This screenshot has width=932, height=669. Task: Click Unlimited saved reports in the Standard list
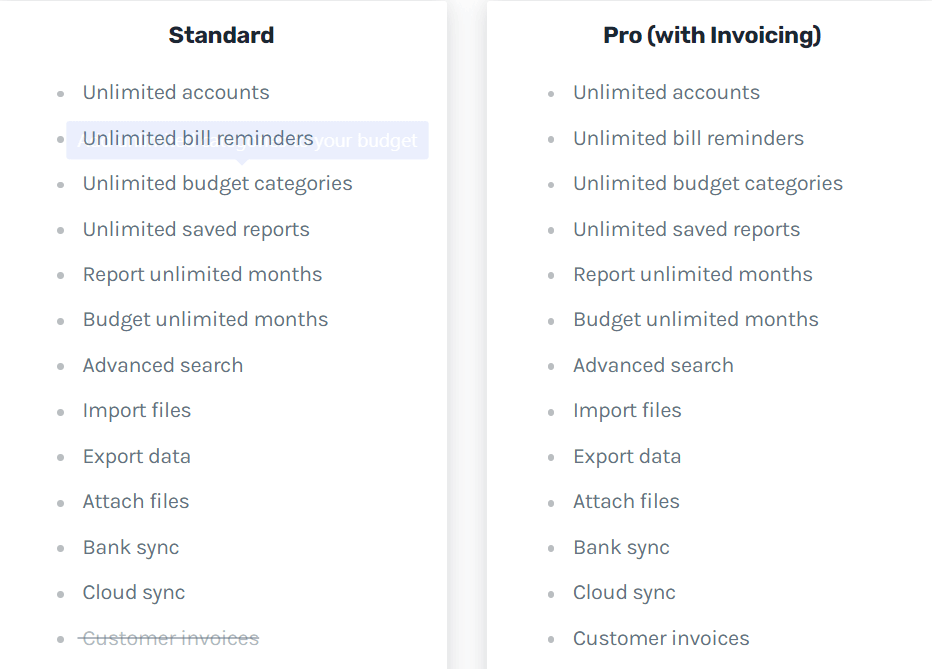[196, 230]
